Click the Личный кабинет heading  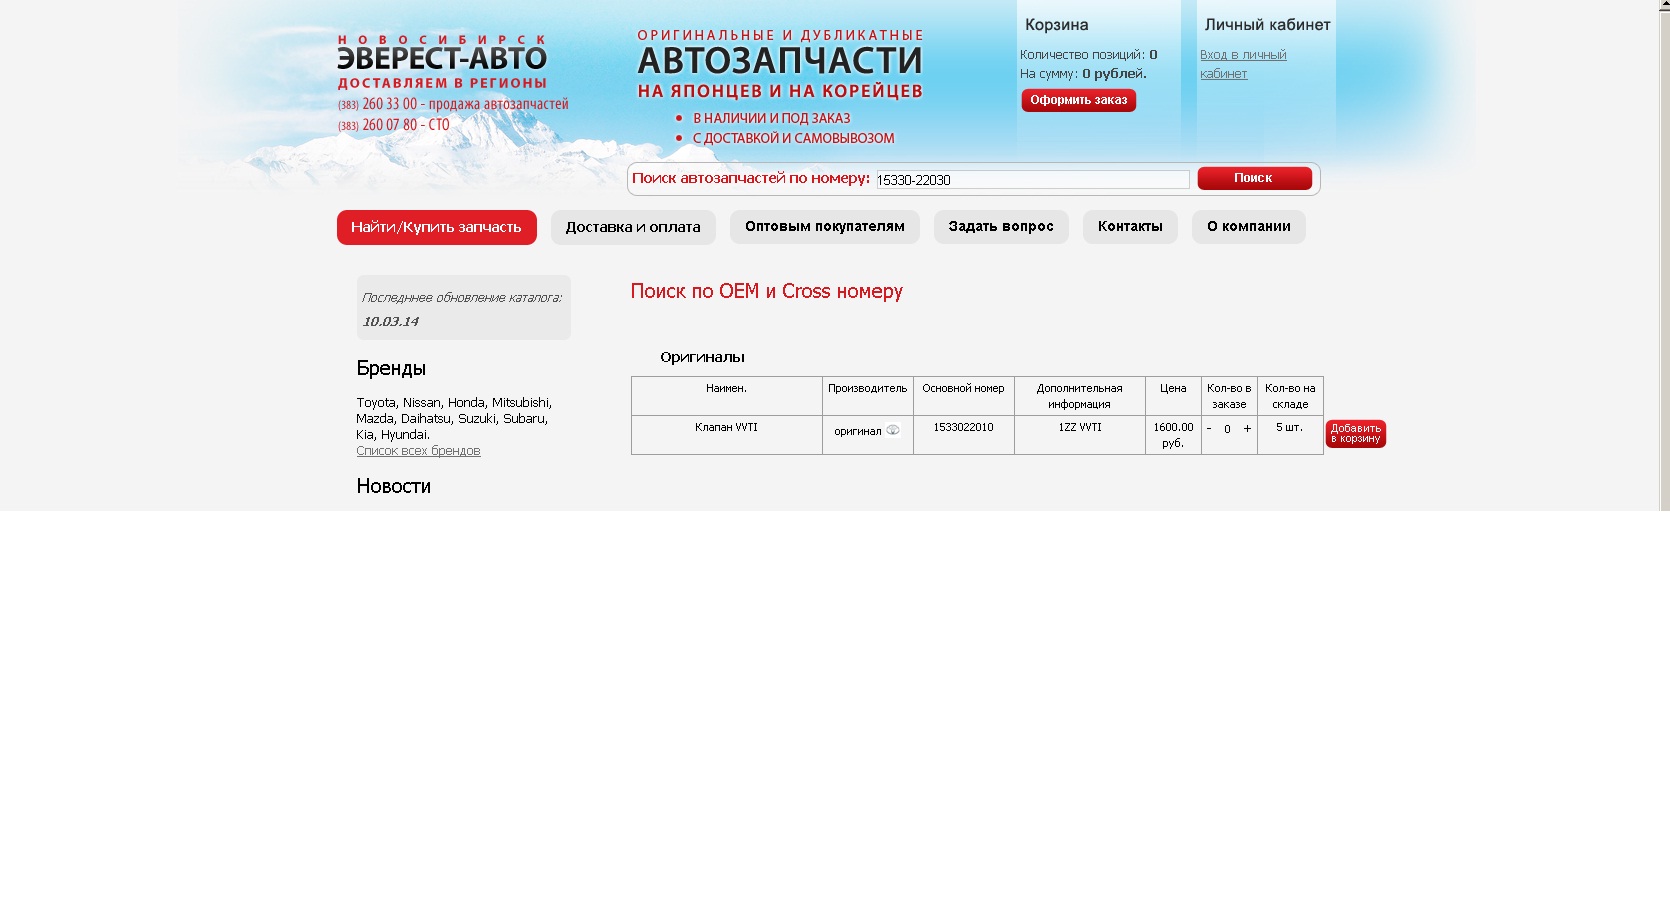pyautogui.click(x=1267, y=25)
